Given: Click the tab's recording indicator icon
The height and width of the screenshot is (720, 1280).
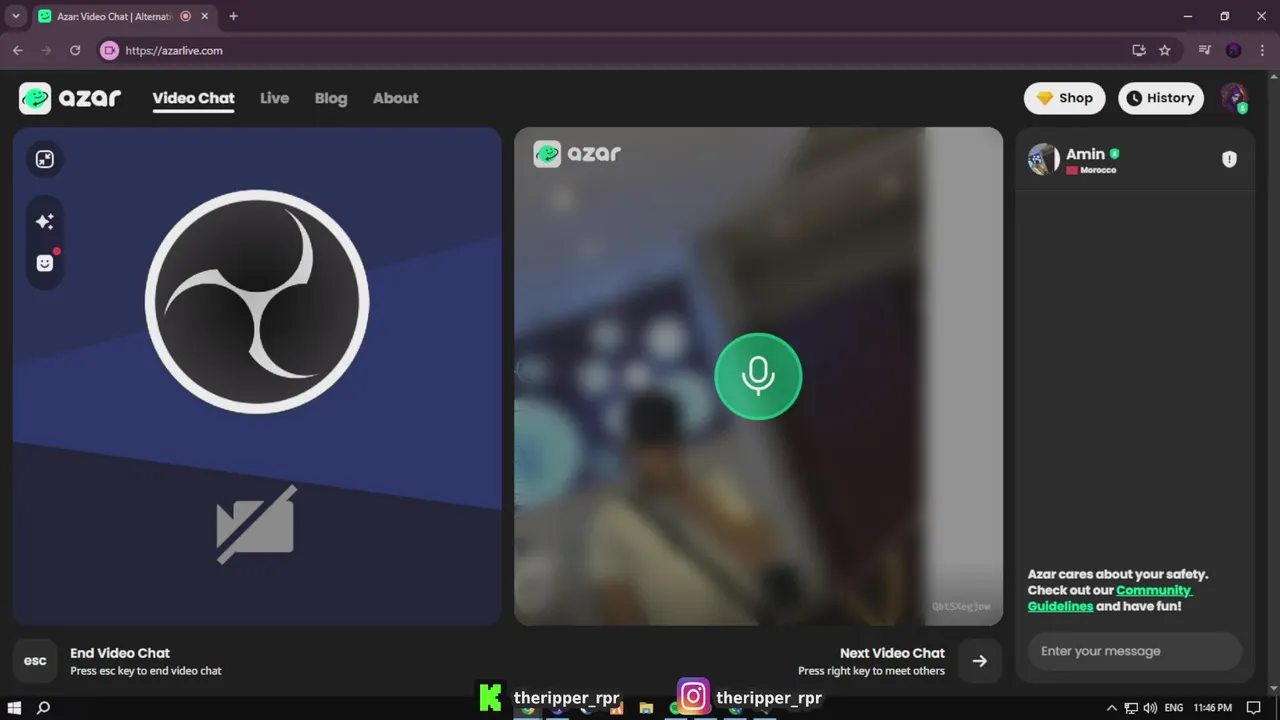Looking at the screenshot, I should [185, 16].
